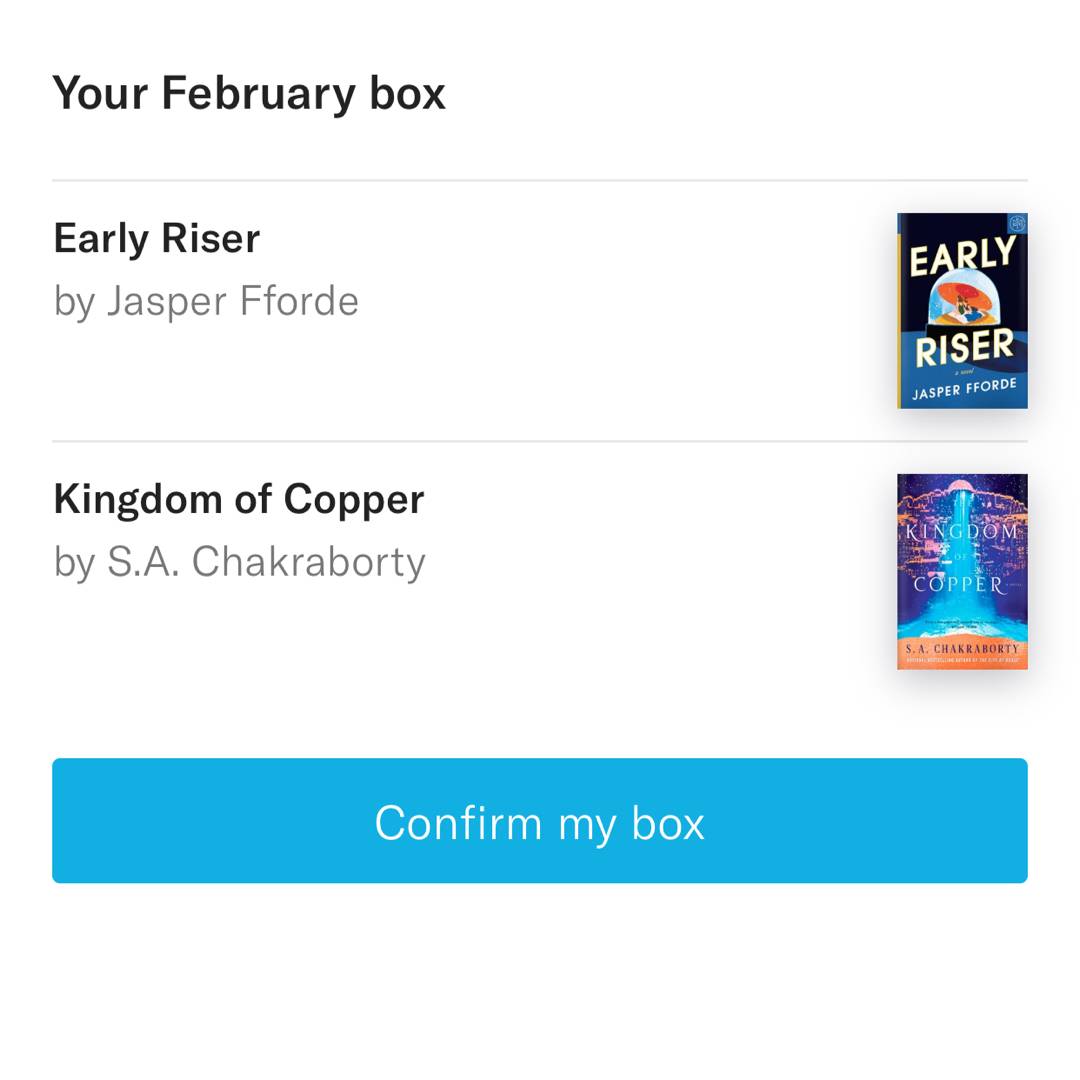
Task: Open the Early Riser book title
Action: coord(157,238)
